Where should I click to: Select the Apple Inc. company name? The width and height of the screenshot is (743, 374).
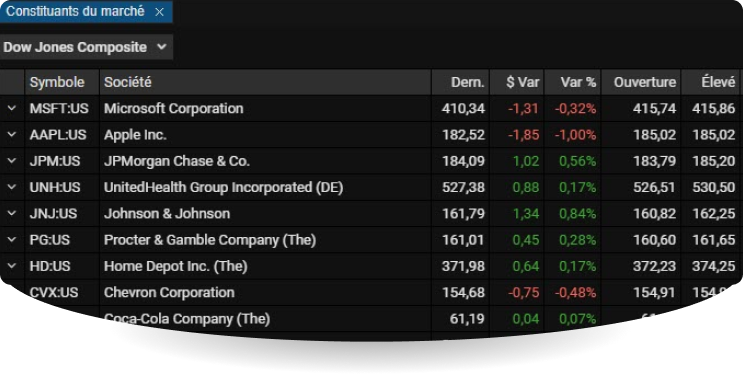pyautogui.click(x=135, y=135)
